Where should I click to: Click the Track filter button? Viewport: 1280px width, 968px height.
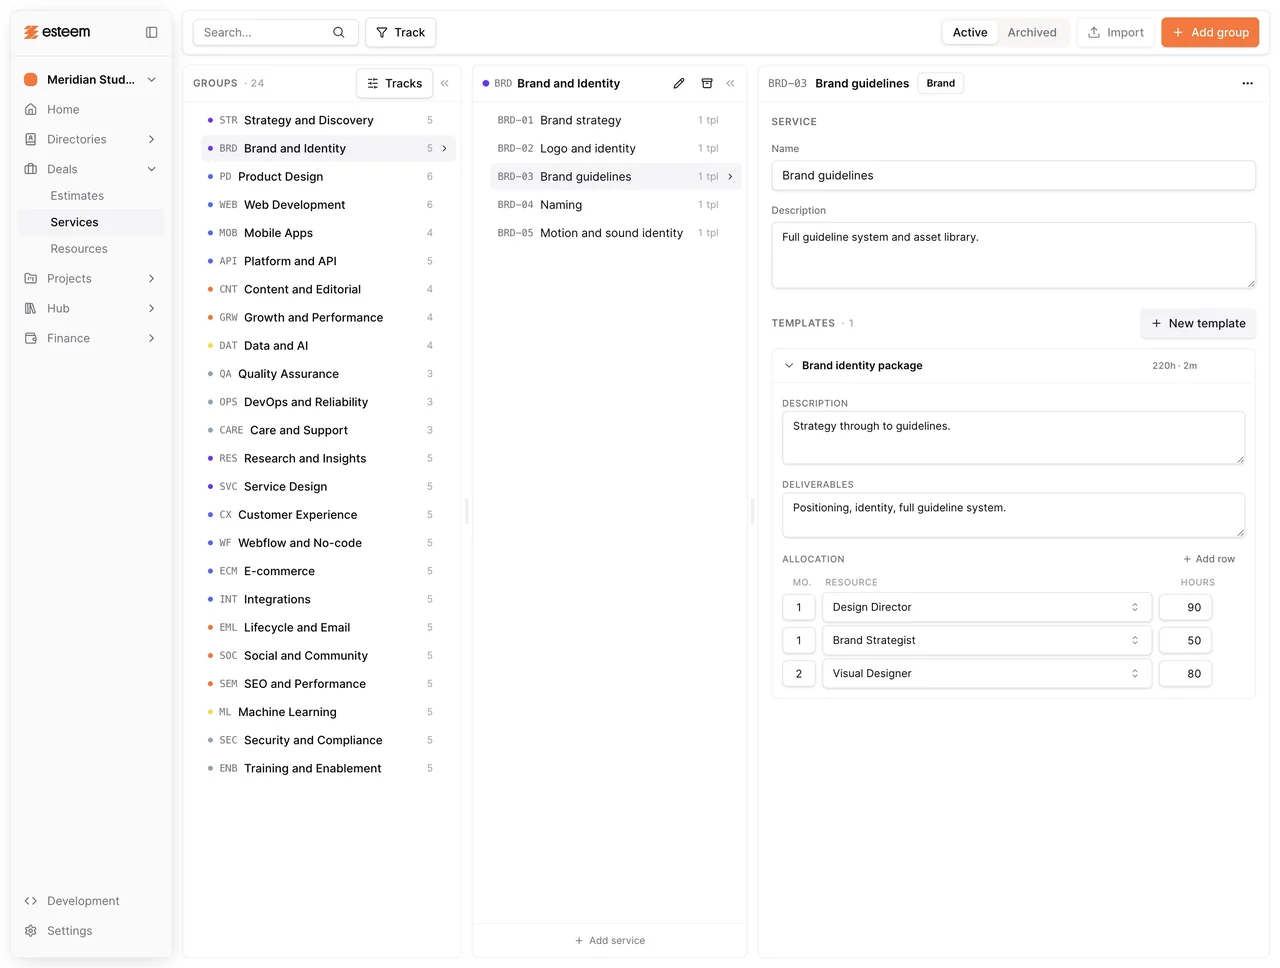tap(400, 32)
